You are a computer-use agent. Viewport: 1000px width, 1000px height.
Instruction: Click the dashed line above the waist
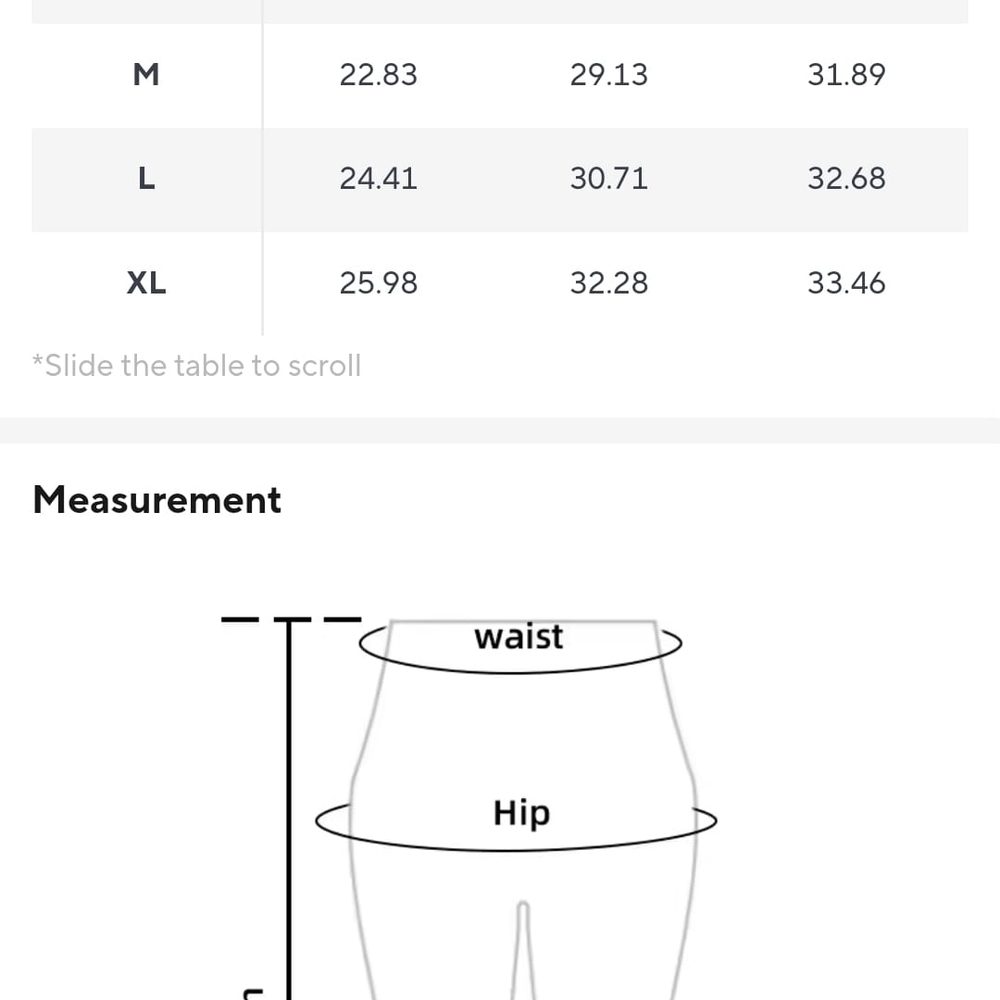(291, 619)
